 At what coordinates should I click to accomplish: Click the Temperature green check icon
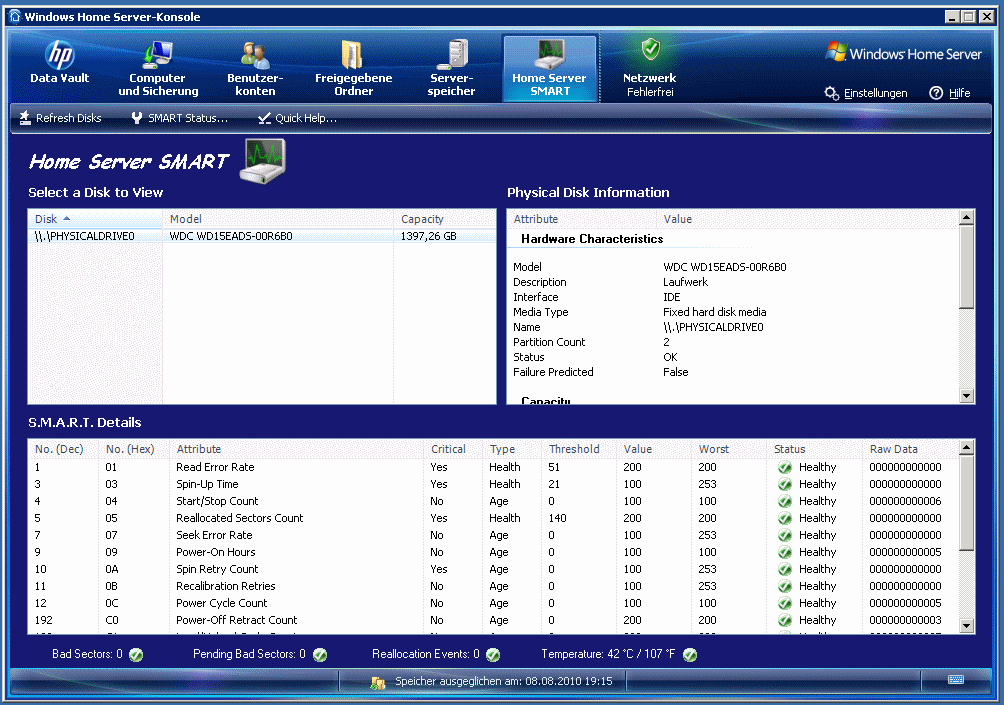coord(690,654)
